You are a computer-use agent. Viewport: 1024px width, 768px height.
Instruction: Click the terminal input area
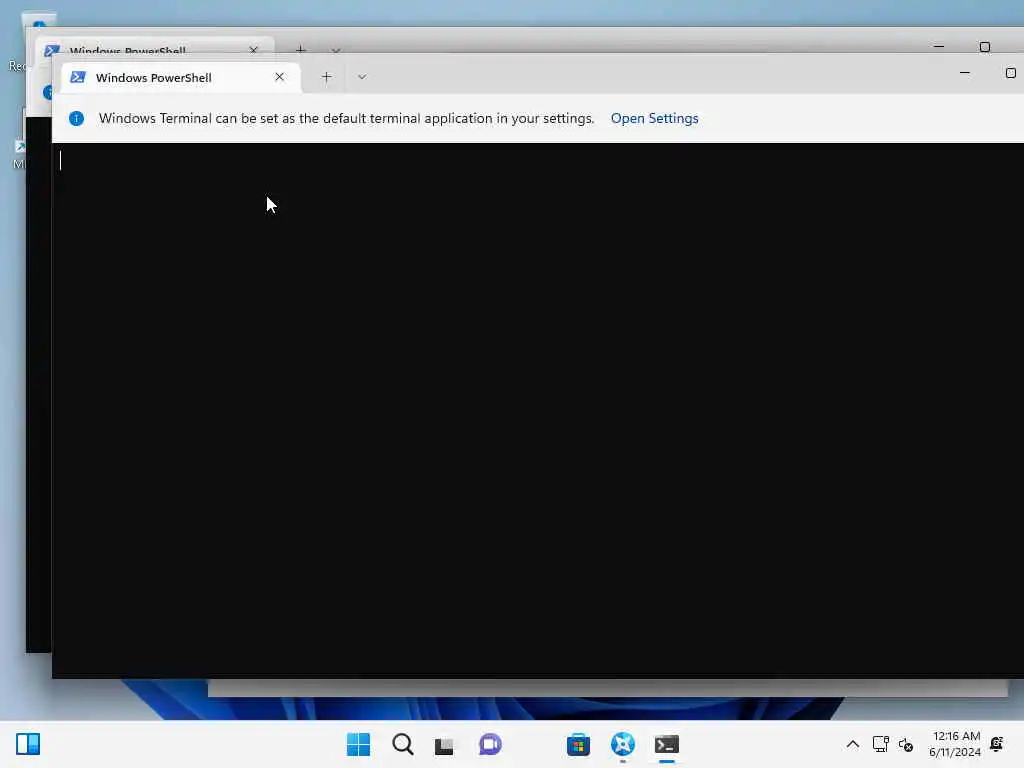click(537, 409)
